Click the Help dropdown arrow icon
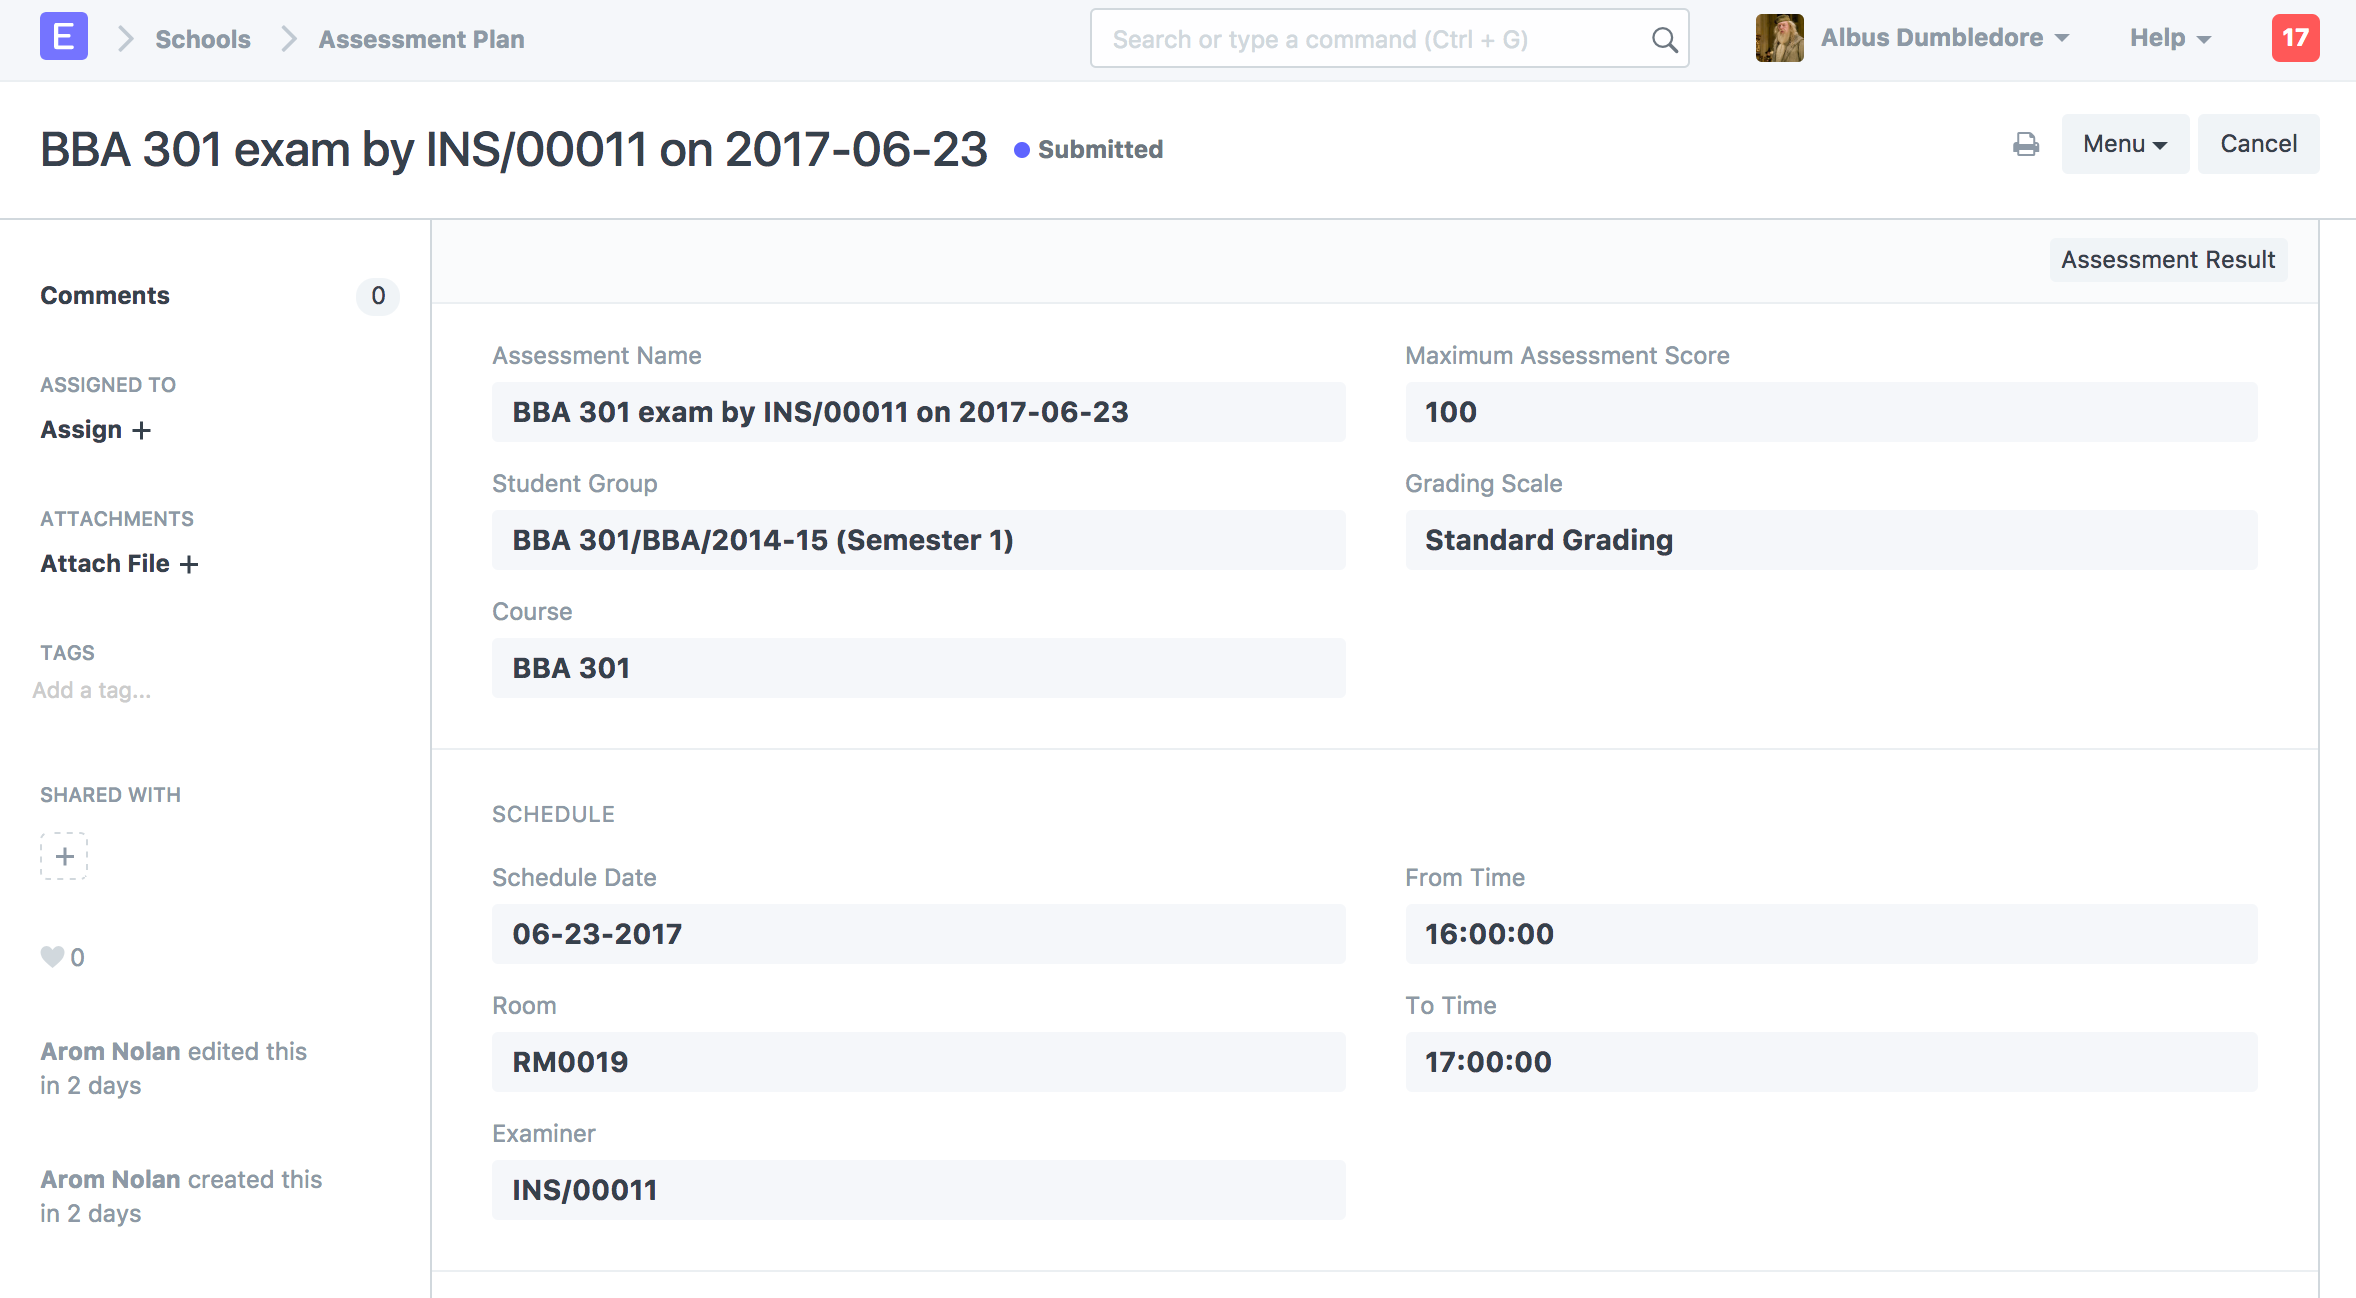The width and height of the screenshot is (2356, 1298). [2207, 40]
